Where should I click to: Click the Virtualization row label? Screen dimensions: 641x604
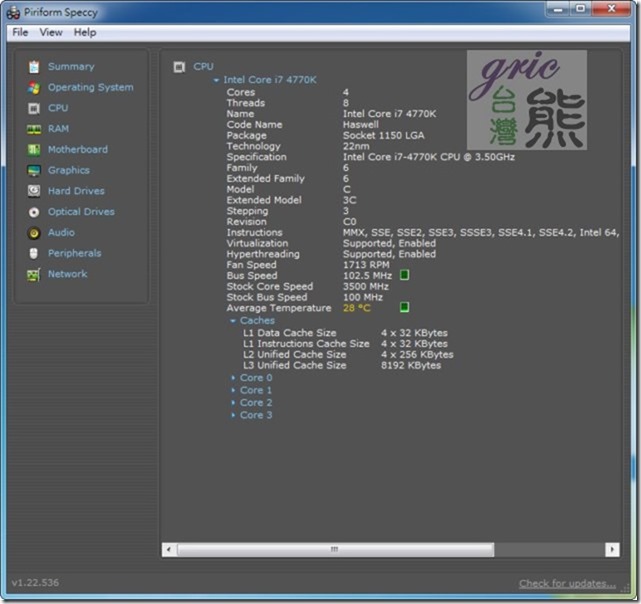point(258,243)
